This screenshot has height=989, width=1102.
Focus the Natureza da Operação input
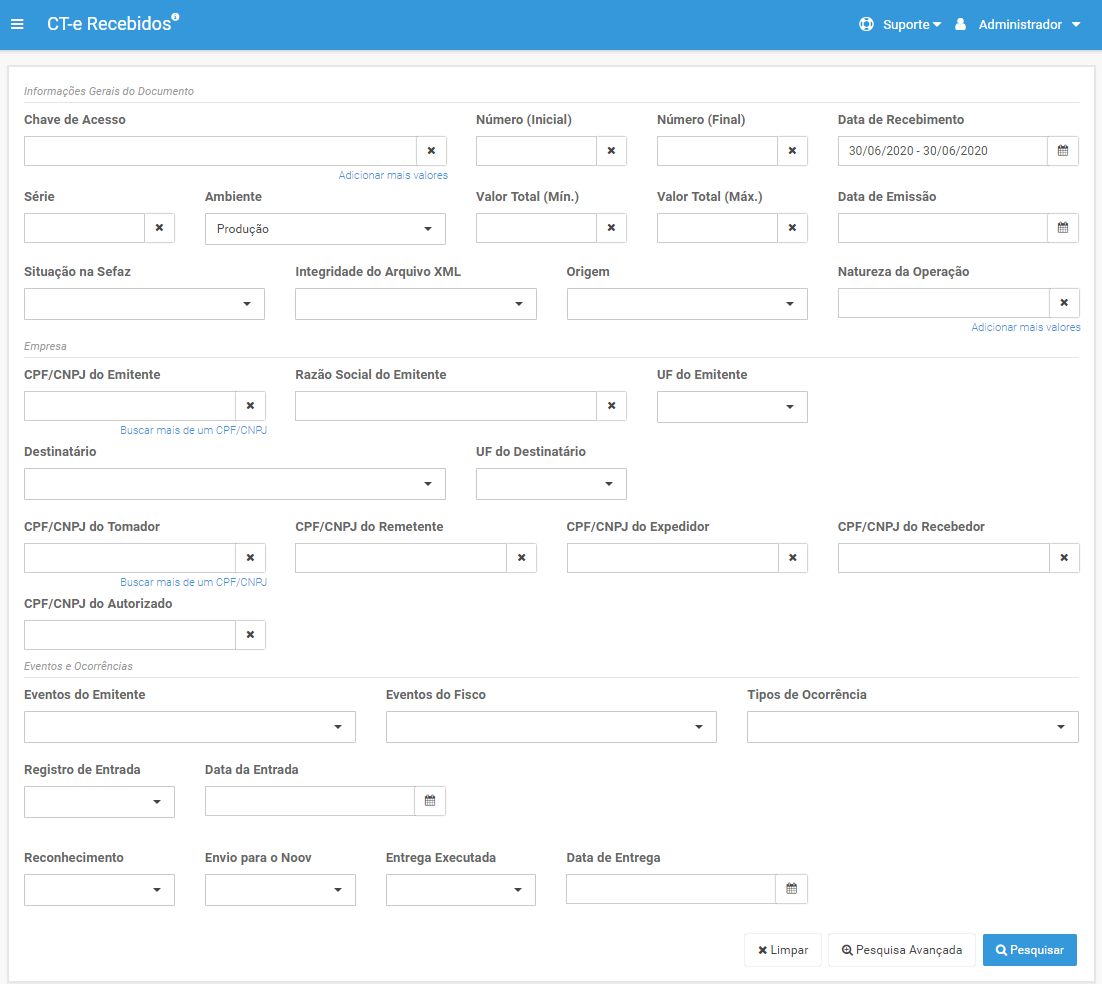point(943,303)
